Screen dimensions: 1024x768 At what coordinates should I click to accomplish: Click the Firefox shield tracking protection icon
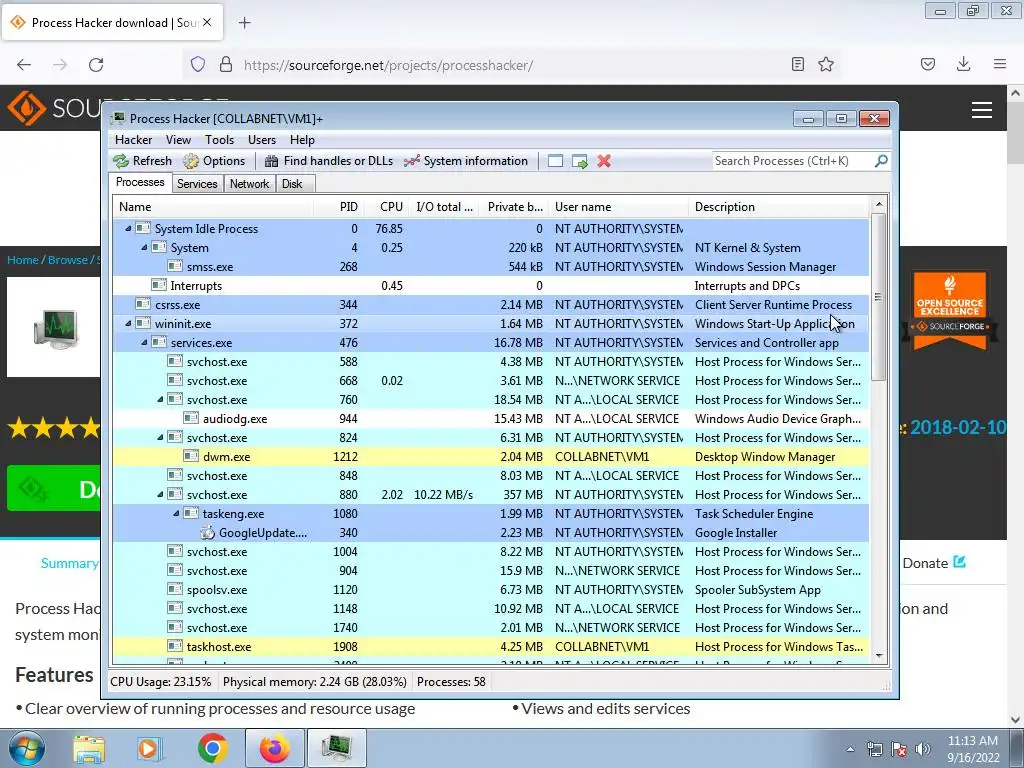(198, 65)
